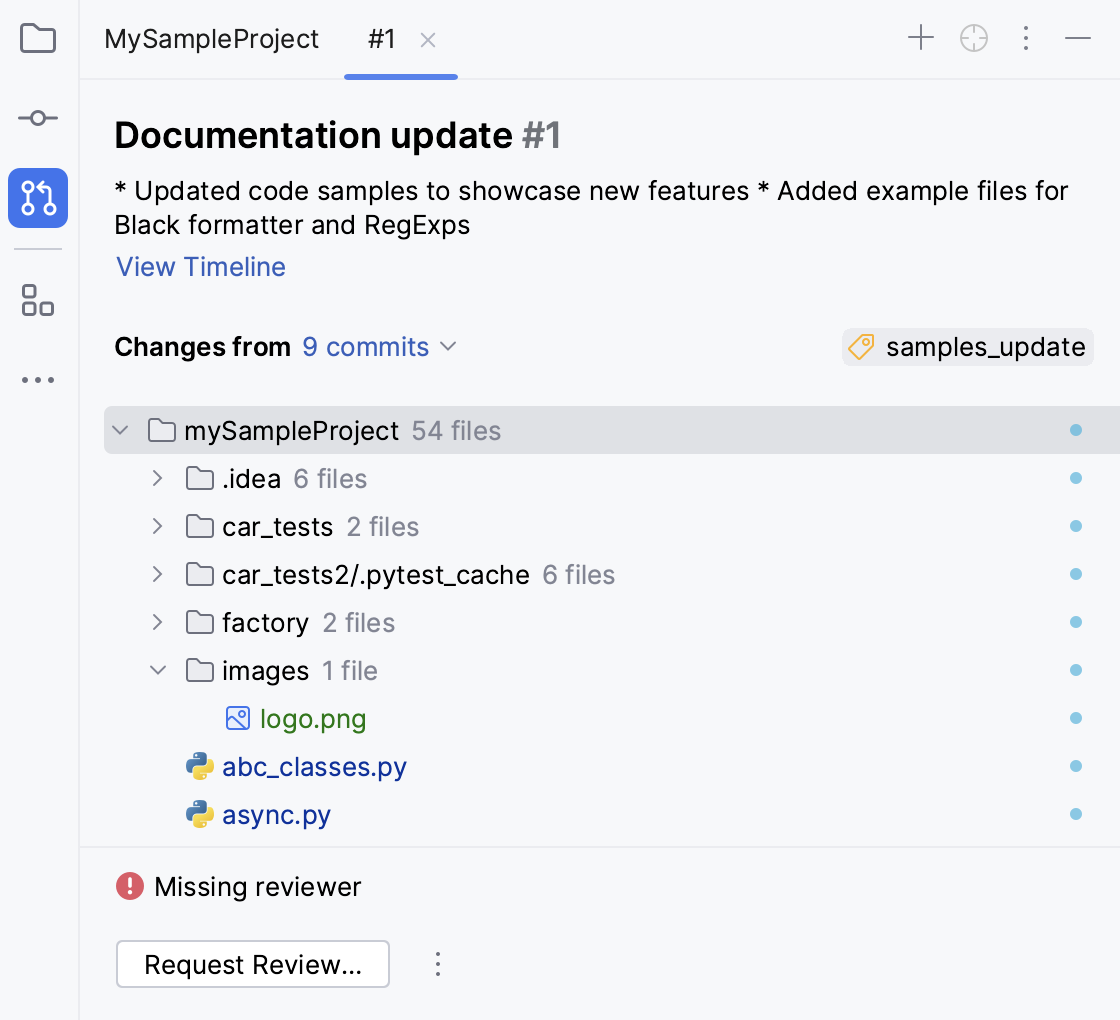
Task: Switch to the MySampleProject tab
Action: pos(212,39)
